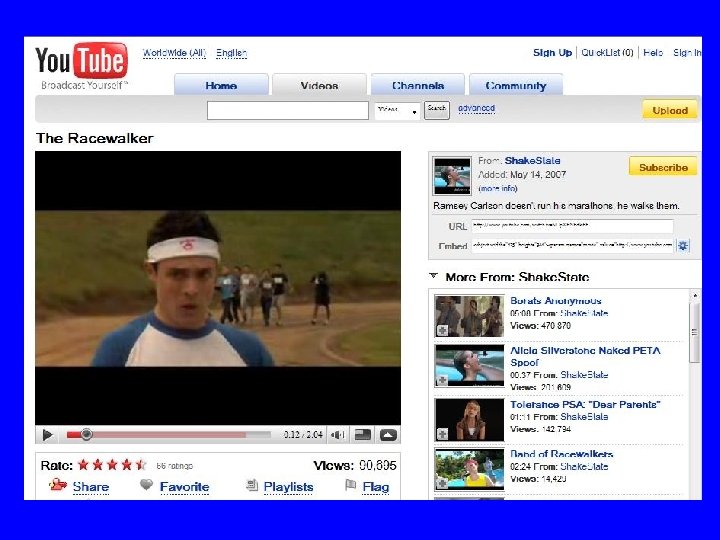Mute the video volume icon
This screenshot has width=720, height=540.
338,434
